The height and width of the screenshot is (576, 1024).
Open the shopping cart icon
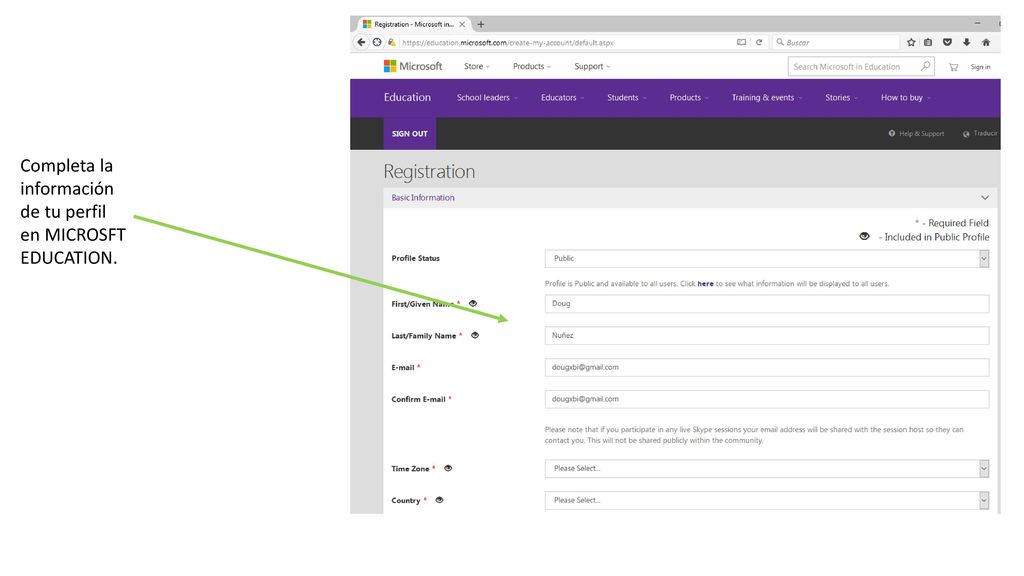953,67
